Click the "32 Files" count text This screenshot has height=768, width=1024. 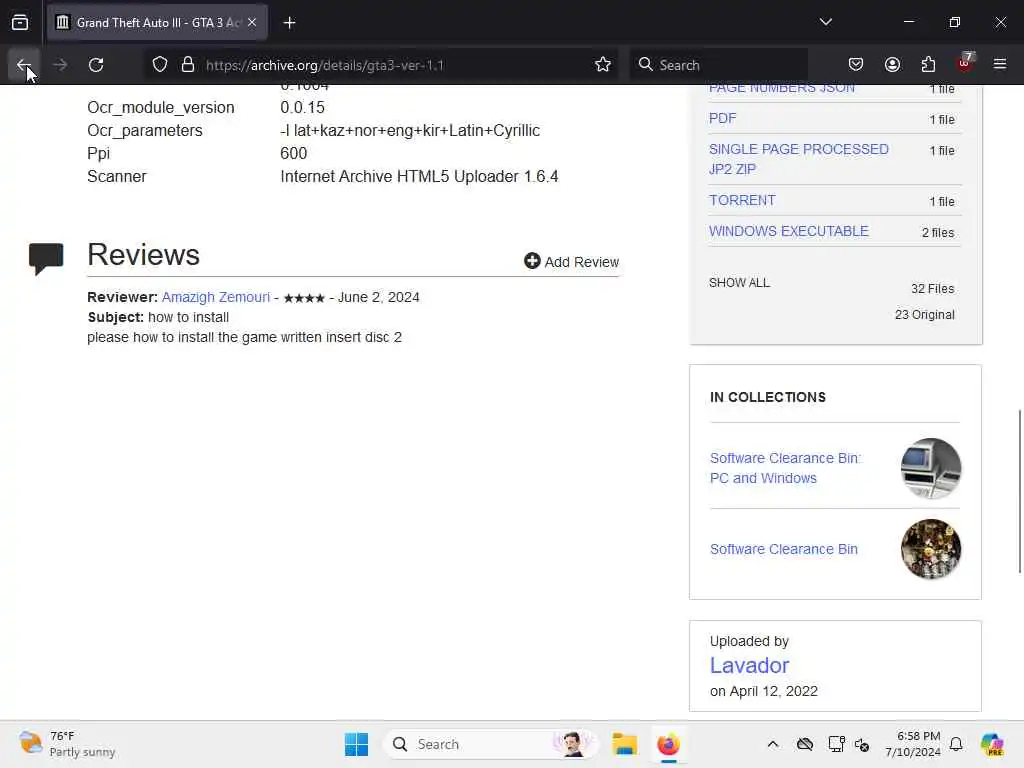(x=933, y=289)
